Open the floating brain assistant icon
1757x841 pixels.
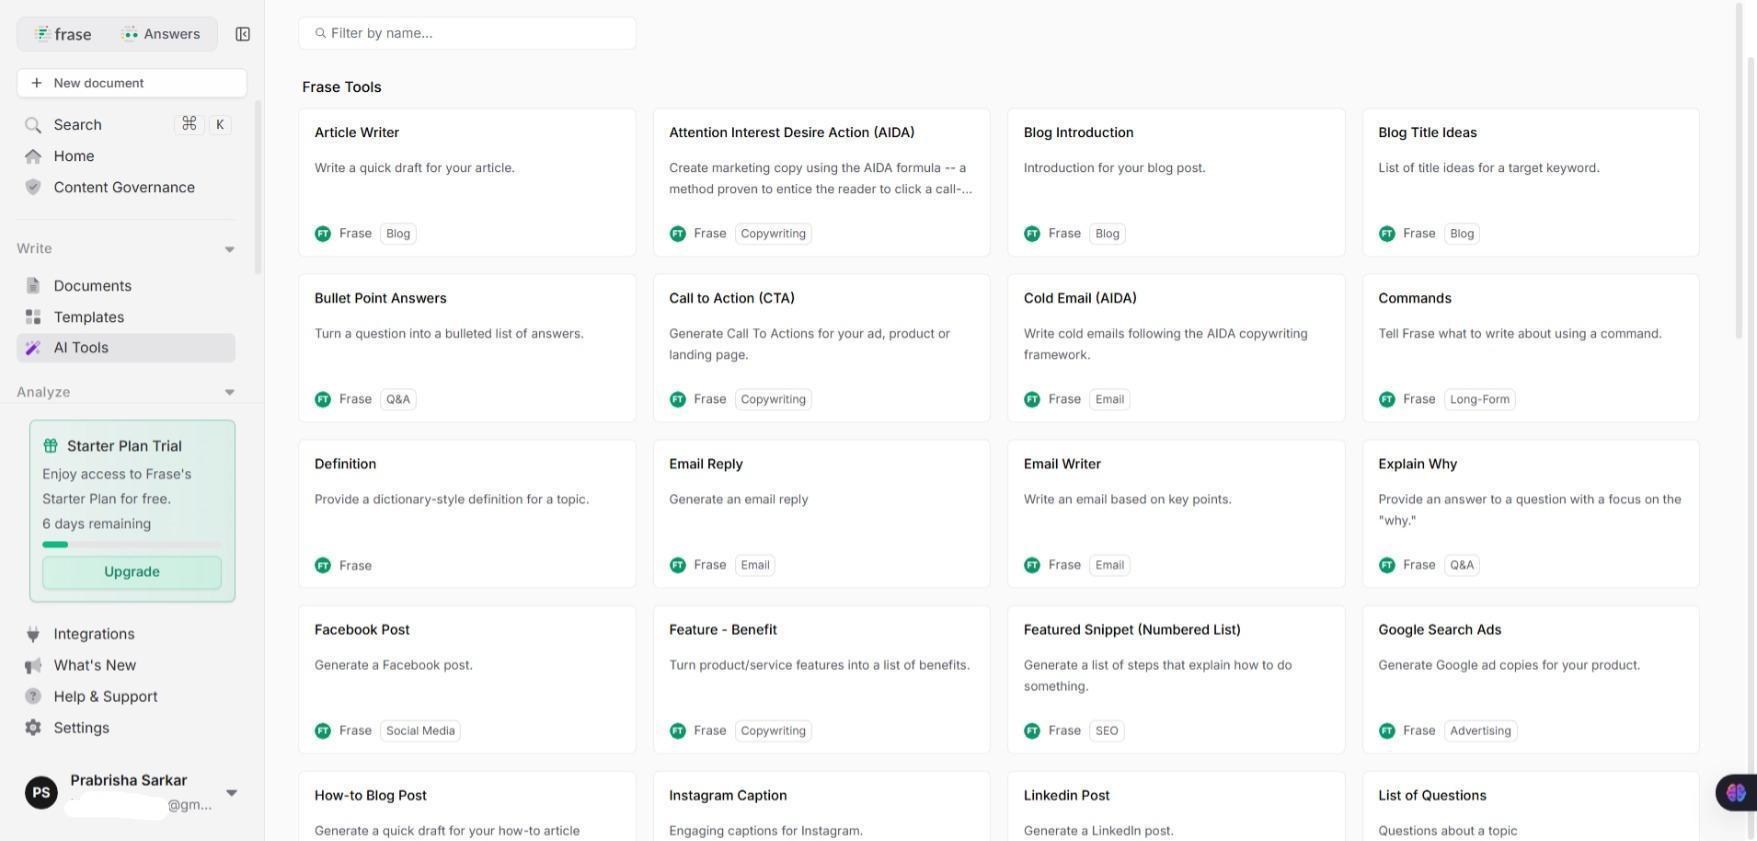coord(1735,792)
